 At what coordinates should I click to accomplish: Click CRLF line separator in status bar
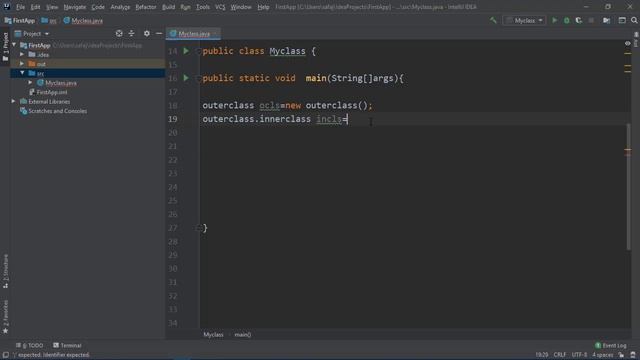point(559,355)
